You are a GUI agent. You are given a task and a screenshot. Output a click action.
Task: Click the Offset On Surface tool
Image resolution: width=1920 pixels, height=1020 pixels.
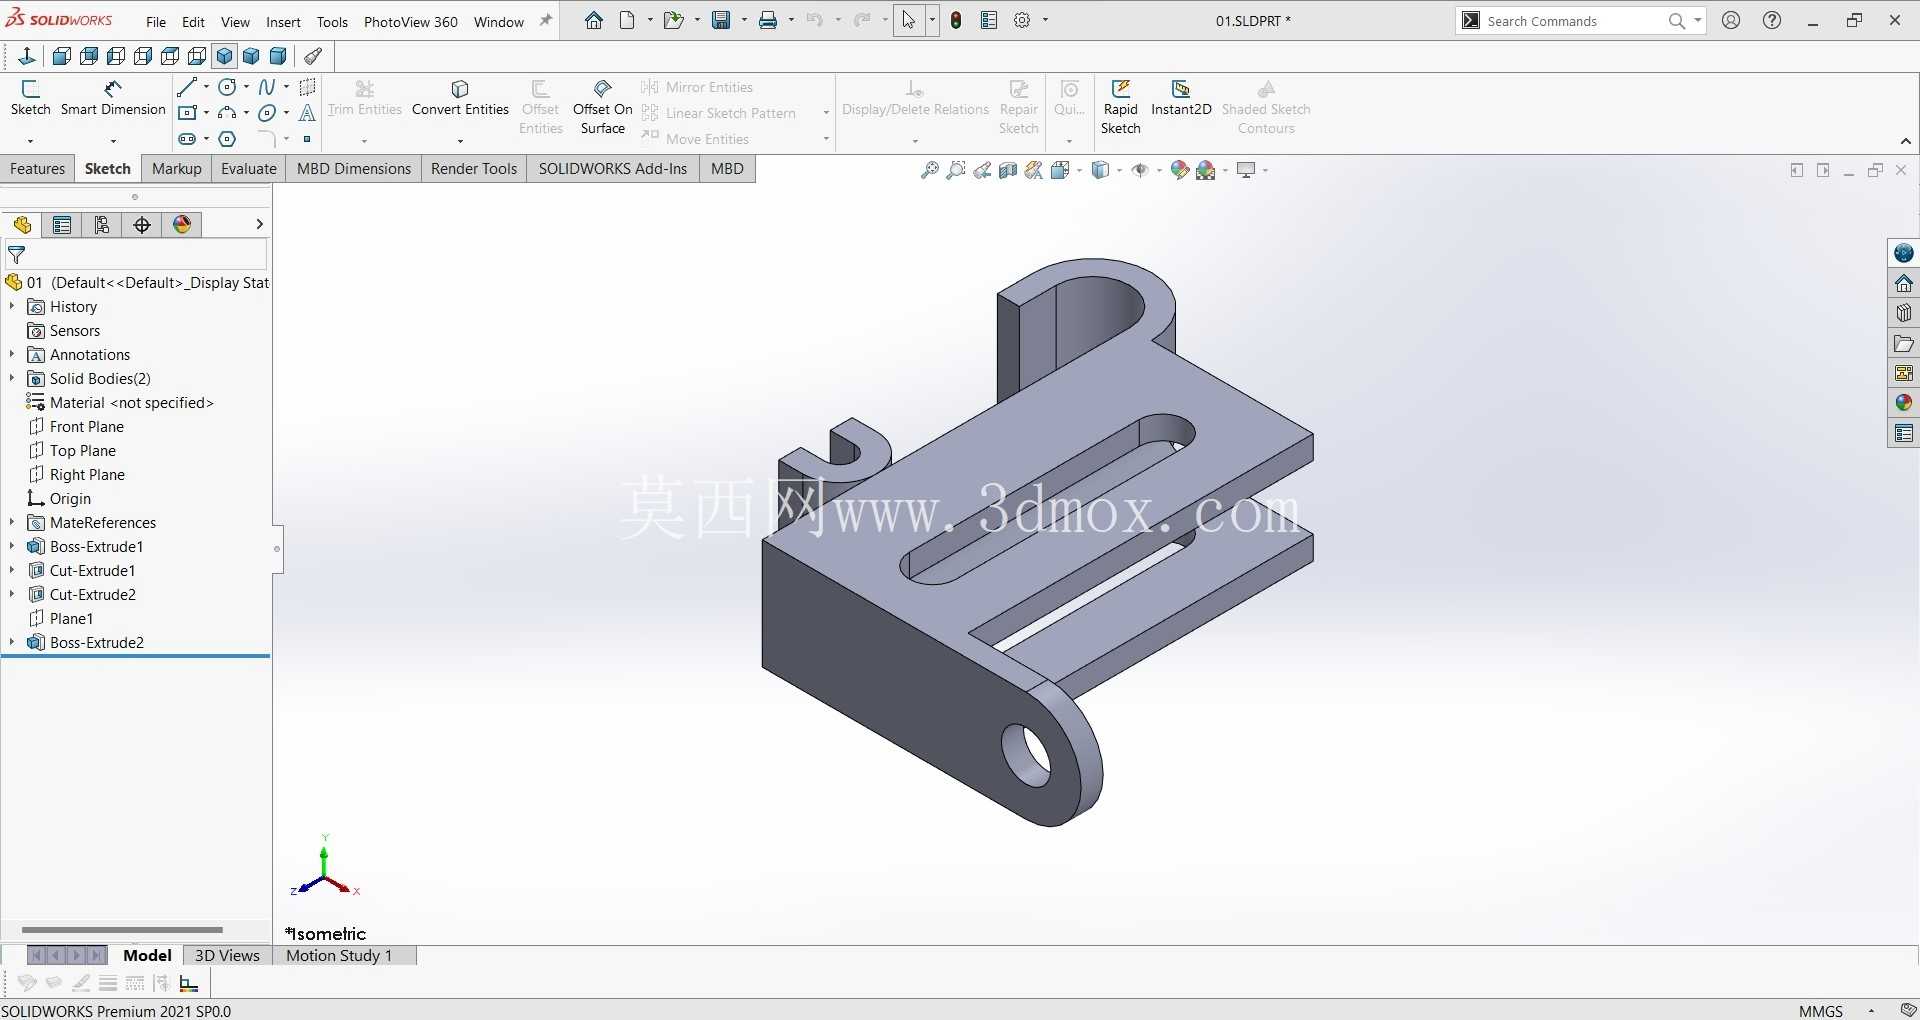pyautogui.click(x=602, y=106)
